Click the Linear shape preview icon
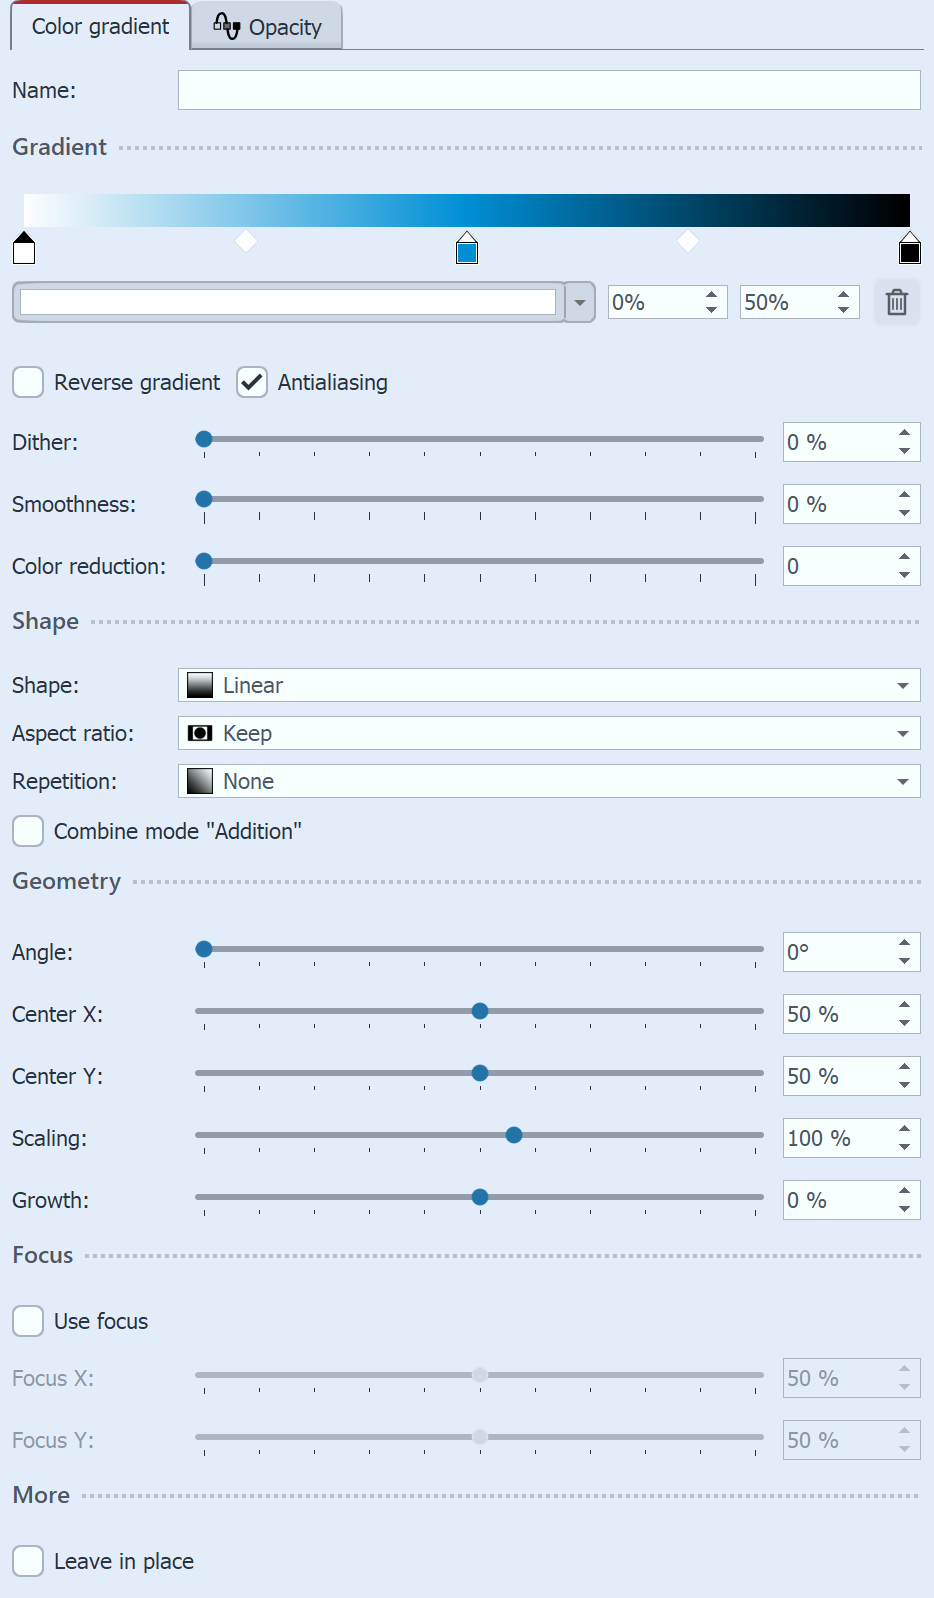934x1598 pixels. pyautogui.click(x=200, y=685)
